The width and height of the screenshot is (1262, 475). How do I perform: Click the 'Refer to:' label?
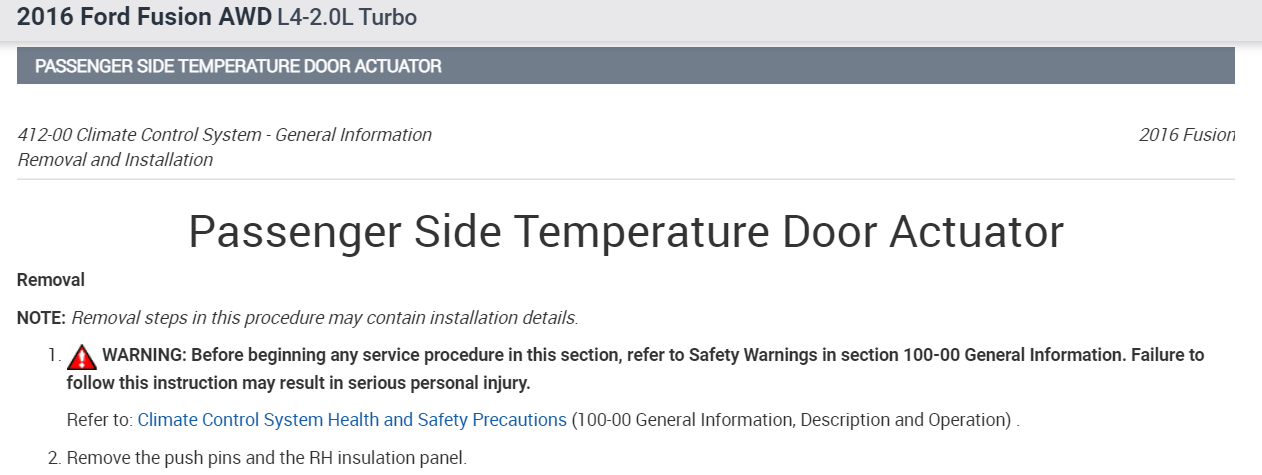100,420
